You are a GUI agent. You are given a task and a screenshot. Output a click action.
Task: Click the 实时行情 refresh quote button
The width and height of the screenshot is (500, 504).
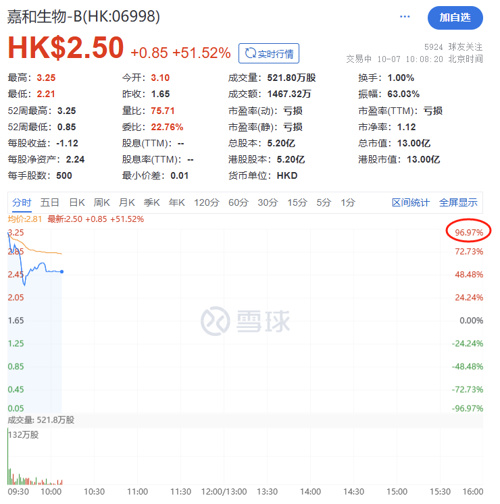(x=269, y=53)
